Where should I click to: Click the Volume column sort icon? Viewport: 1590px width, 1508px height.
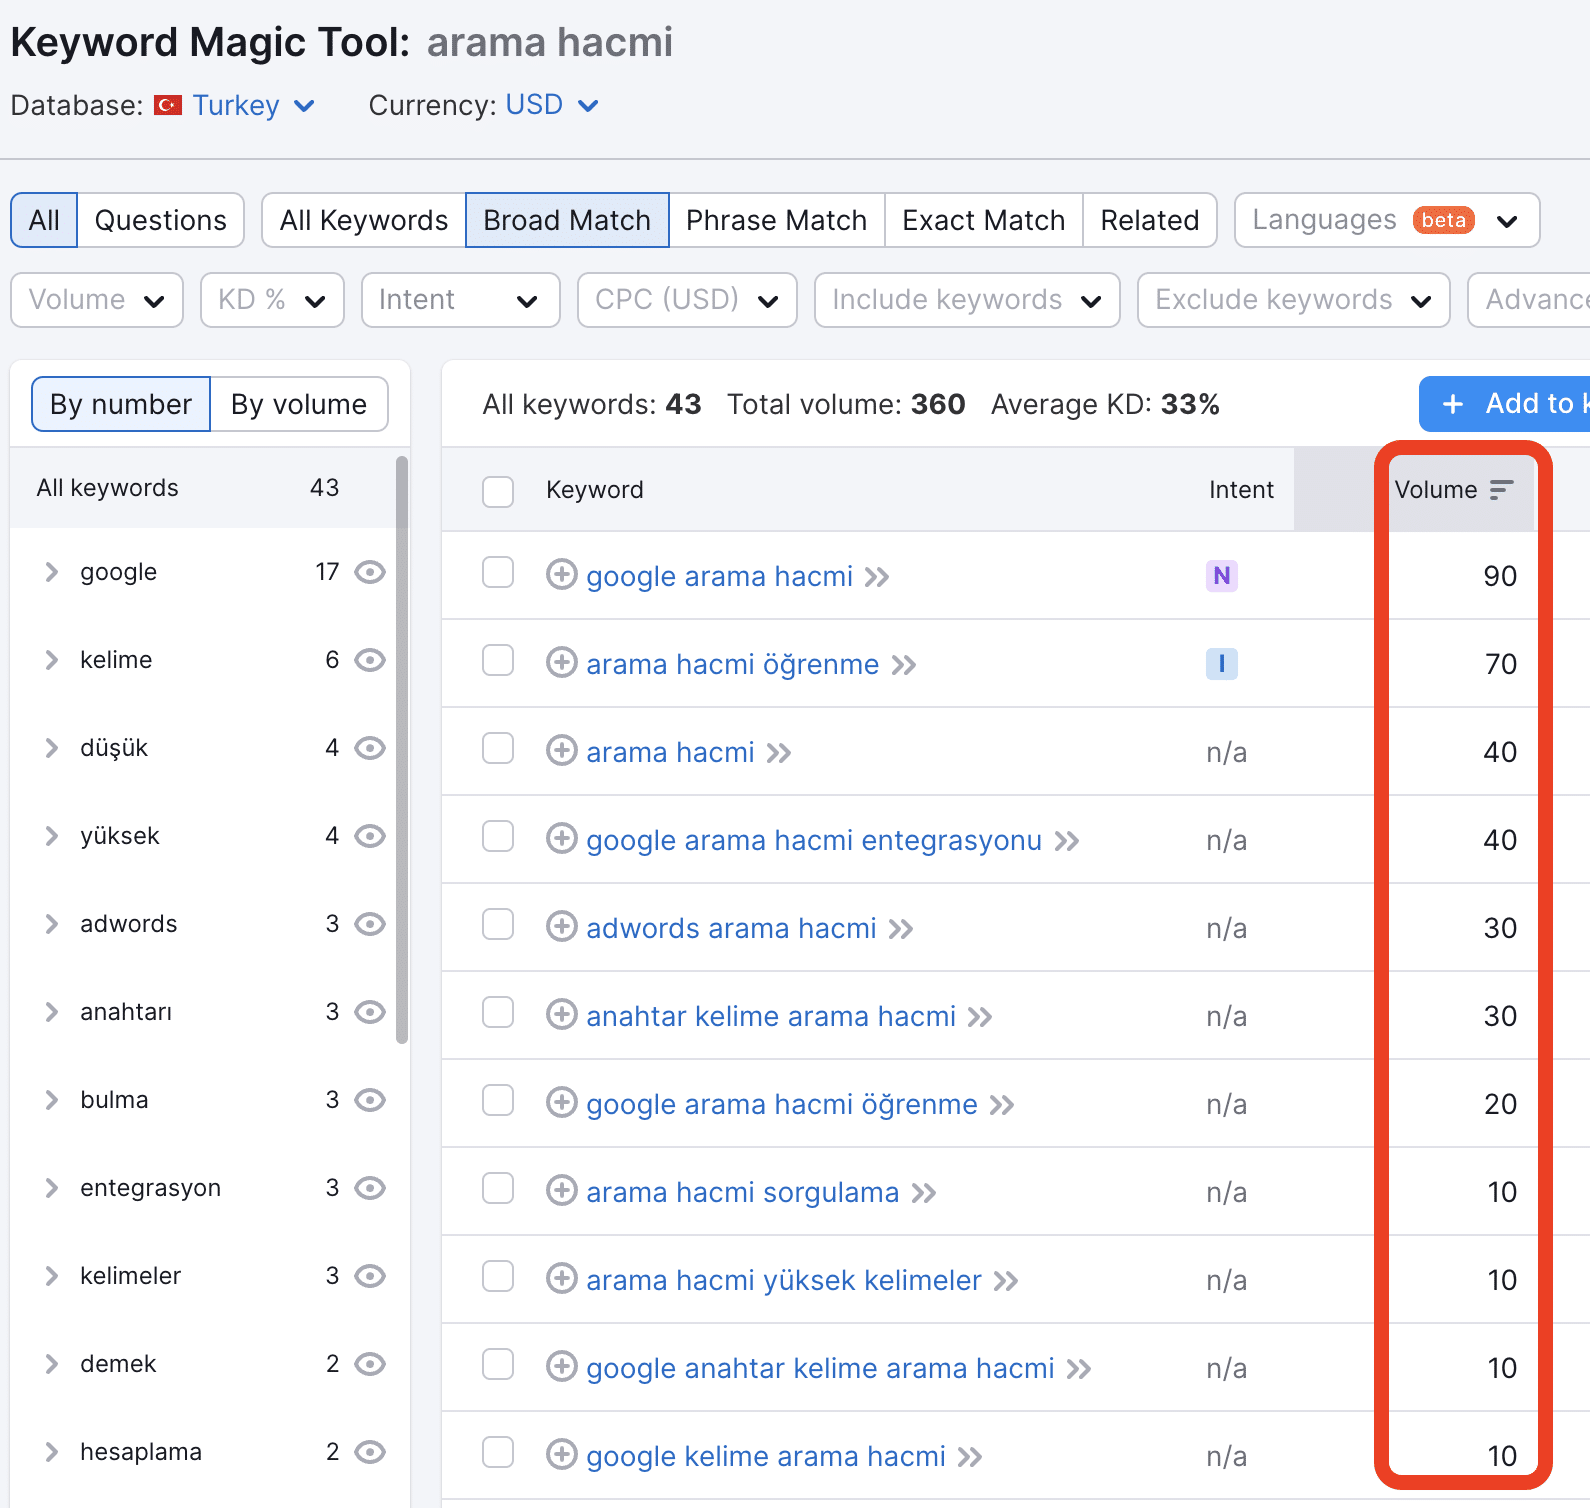pyautogui.click(x=1501, y=490)
